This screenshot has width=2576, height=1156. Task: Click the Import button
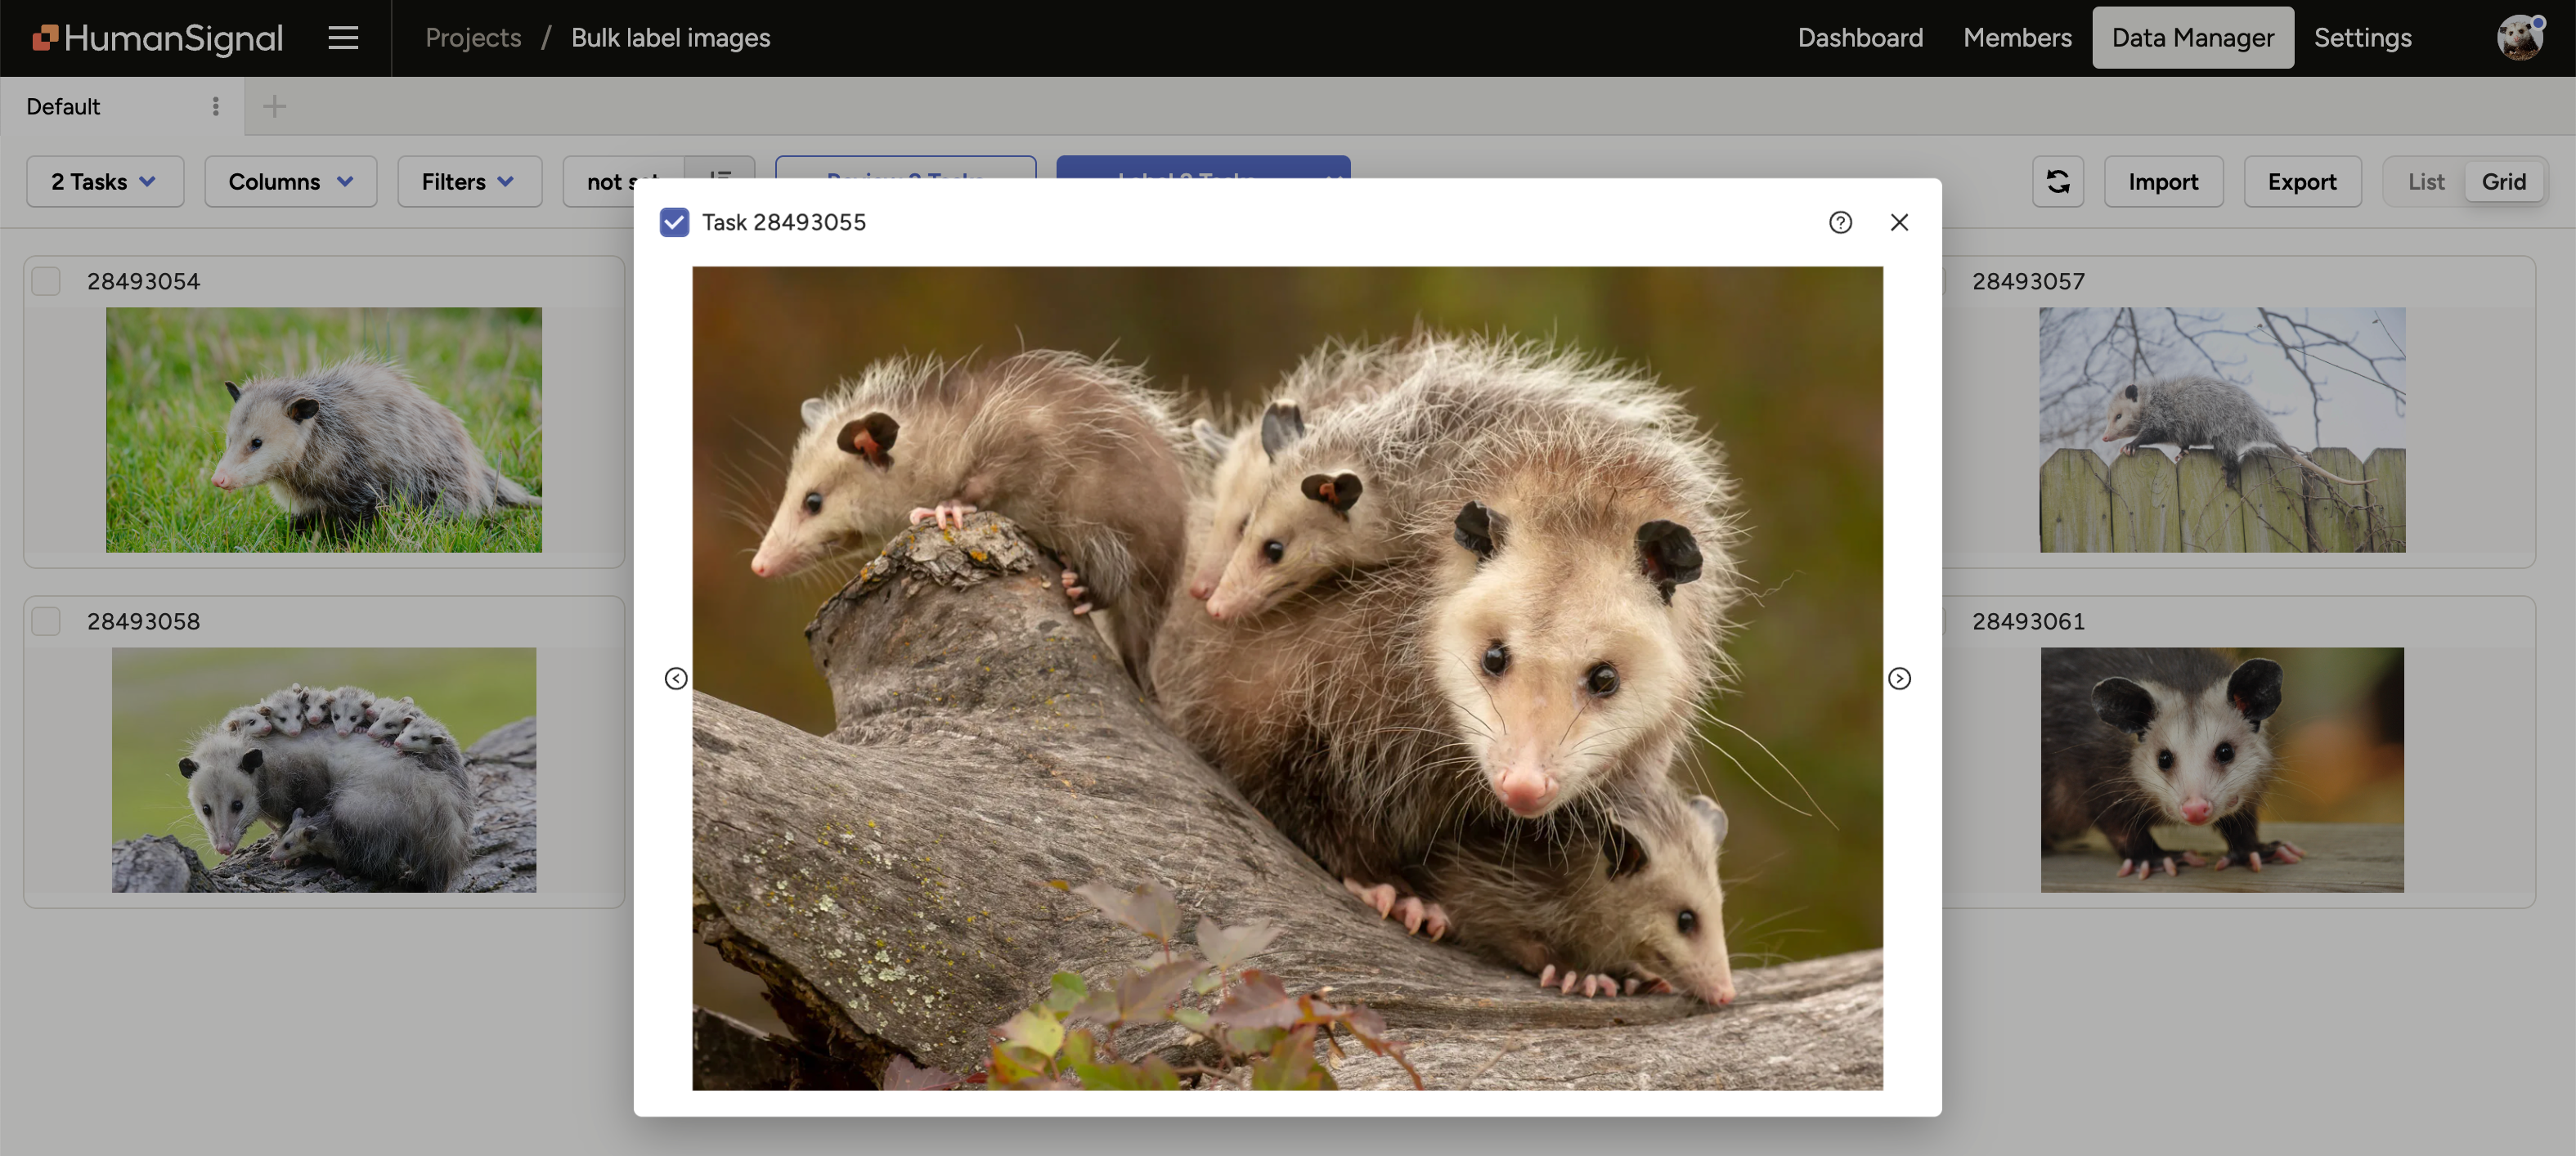pyautogui.click(x=2163, y=181)
